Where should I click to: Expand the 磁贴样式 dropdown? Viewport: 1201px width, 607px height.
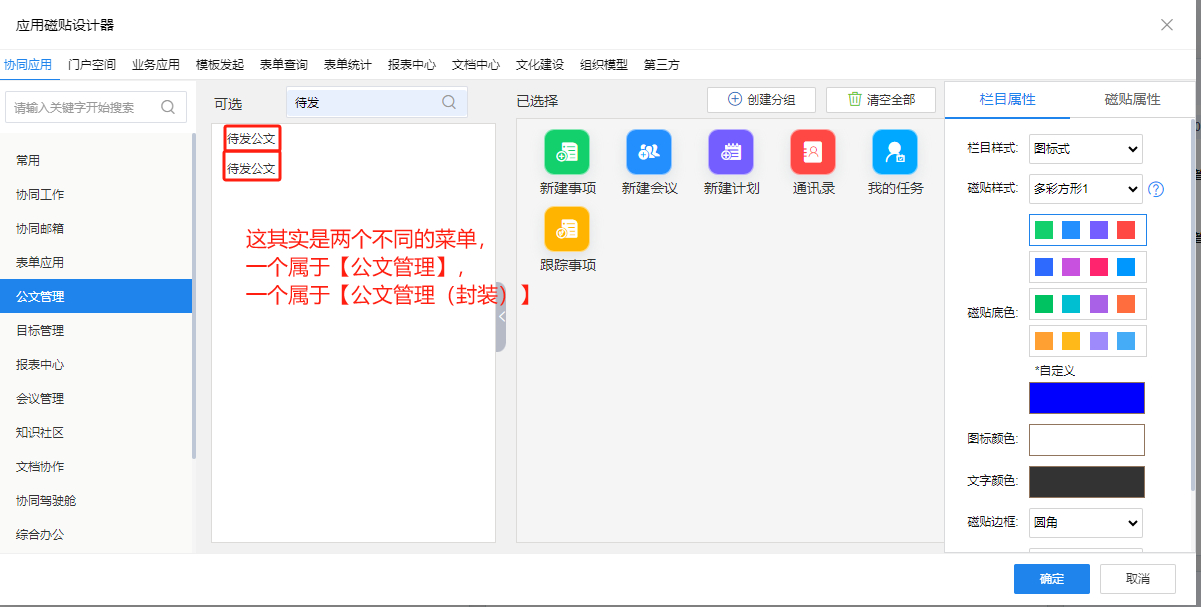tap(1085, 189)
